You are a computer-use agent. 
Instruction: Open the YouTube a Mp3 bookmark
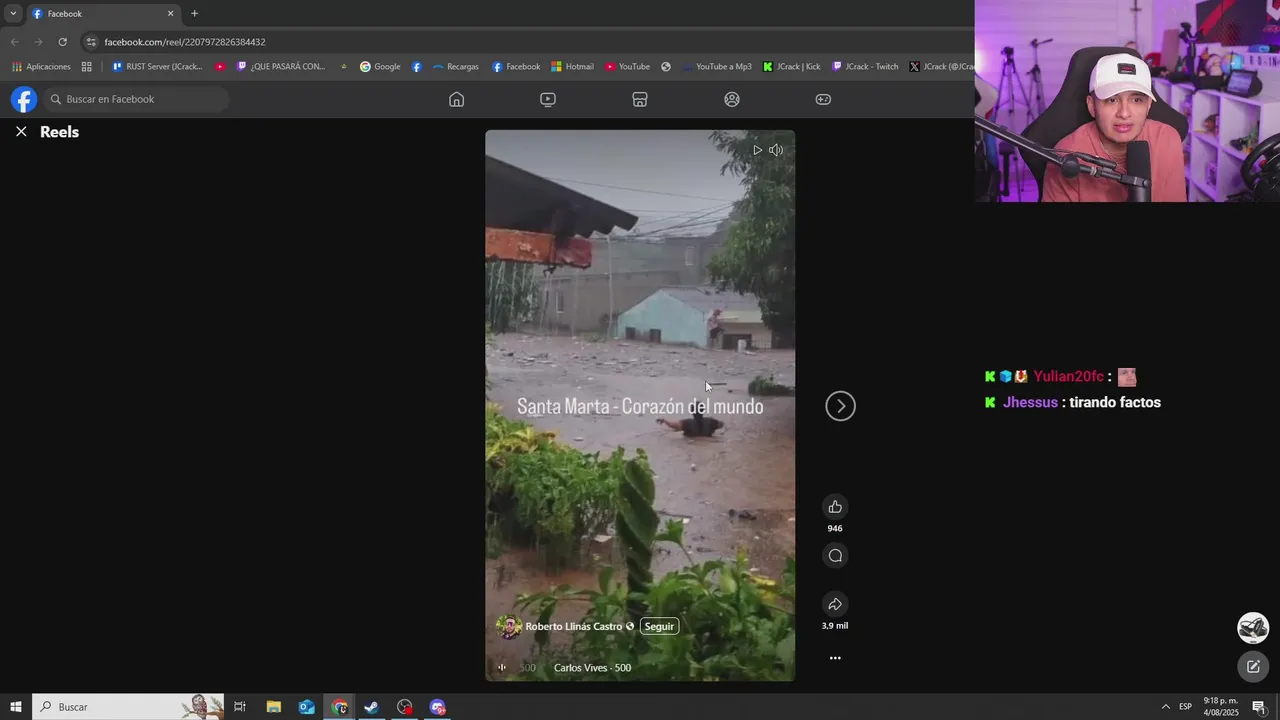pyautogui.click(x=716, y=67)
